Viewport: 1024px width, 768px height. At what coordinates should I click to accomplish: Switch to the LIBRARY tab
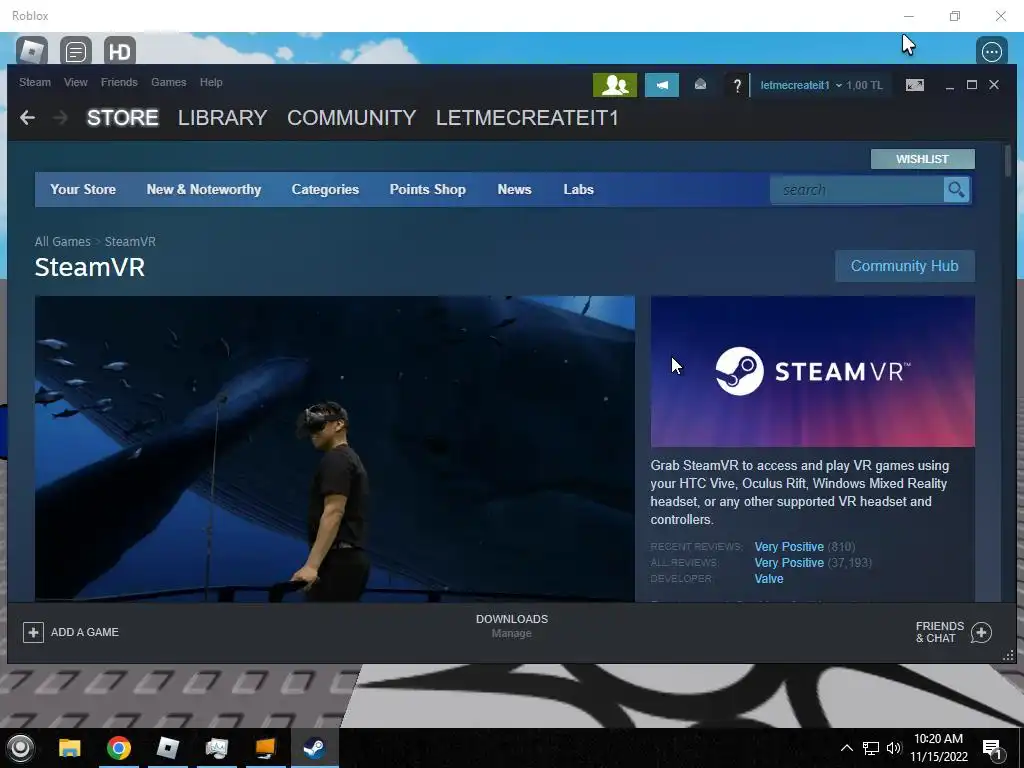point(222,118)
